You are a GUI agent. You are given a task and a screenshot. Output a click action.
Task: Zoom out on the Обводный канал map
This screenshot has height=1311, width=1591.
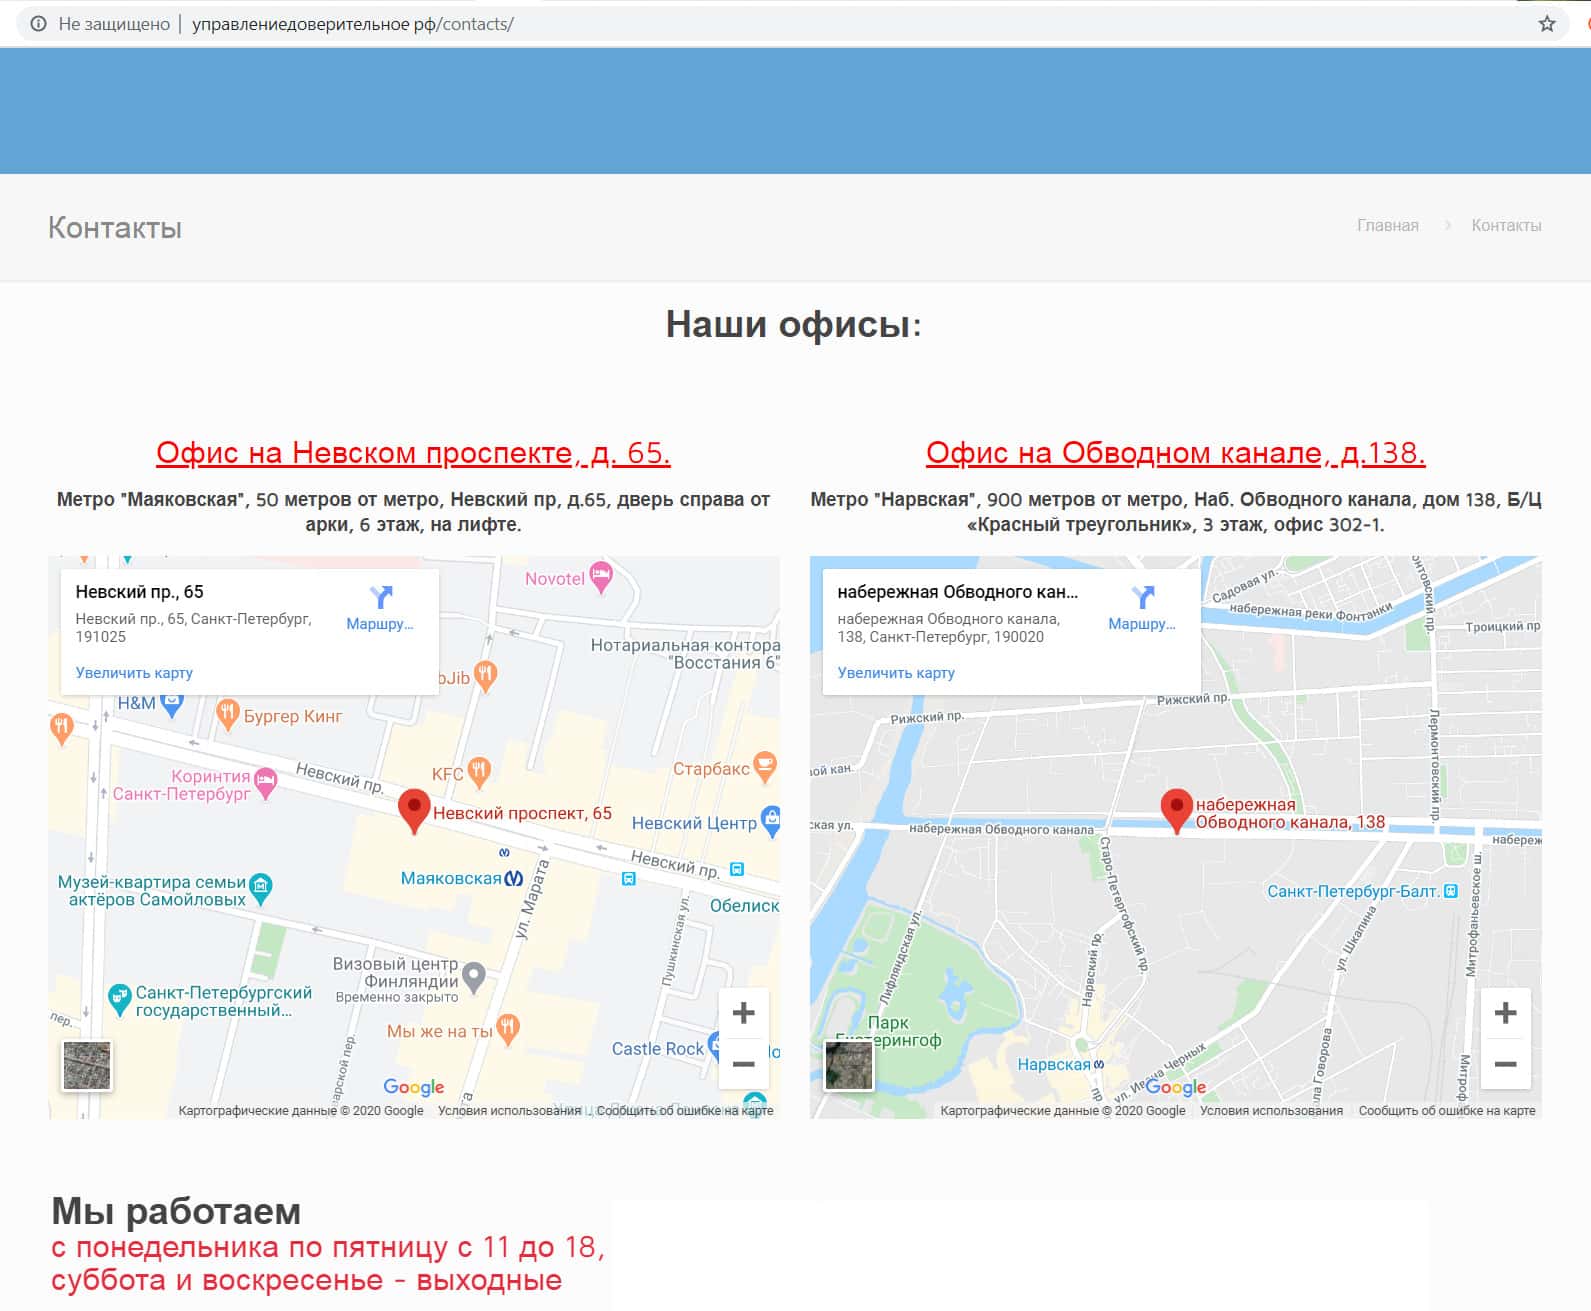coord(1505,1064)
